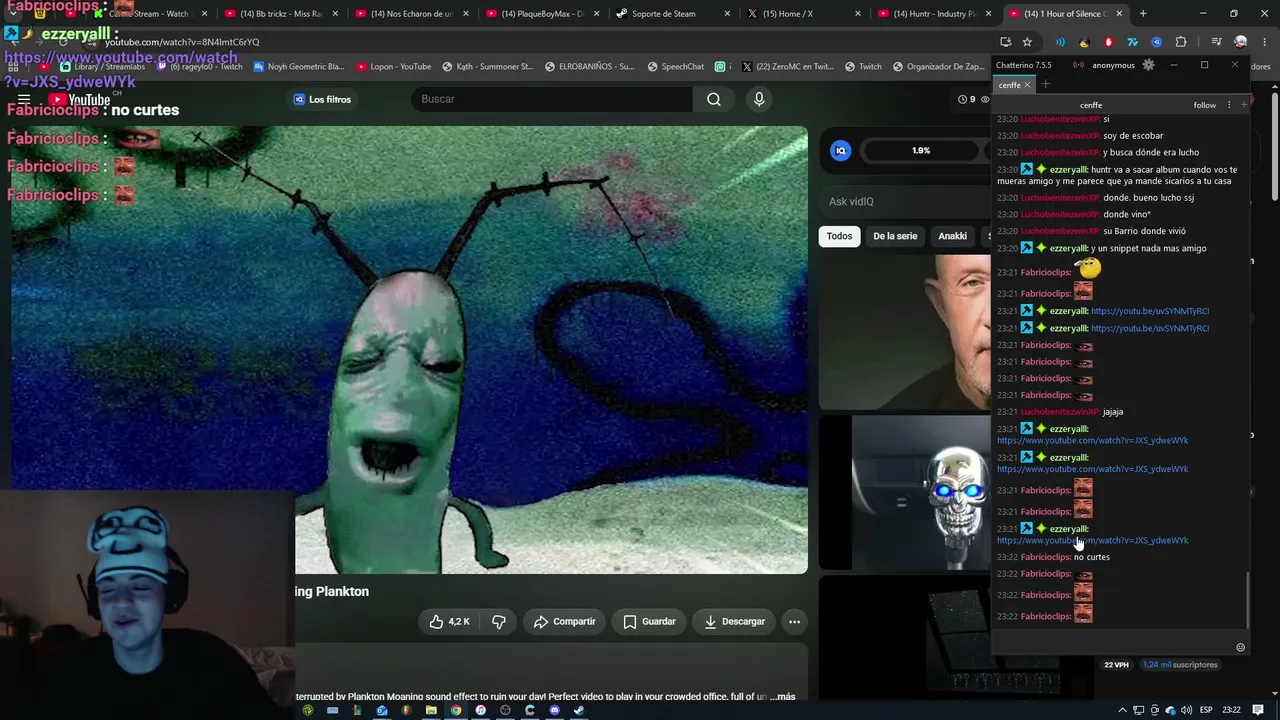Open the Noyh Geometric Bla bookmark
The image size is (1280, 720).
pos(298,67)
